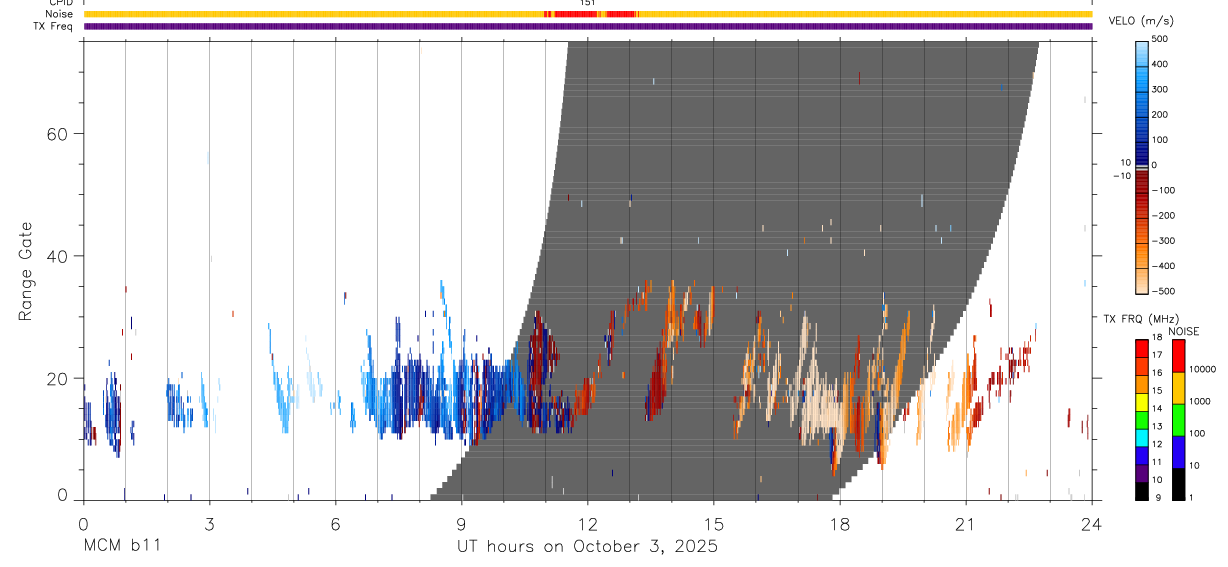Click the 'UT hours on October 3, 2025' label
1228x567 pixels.
tap(587, 547)
